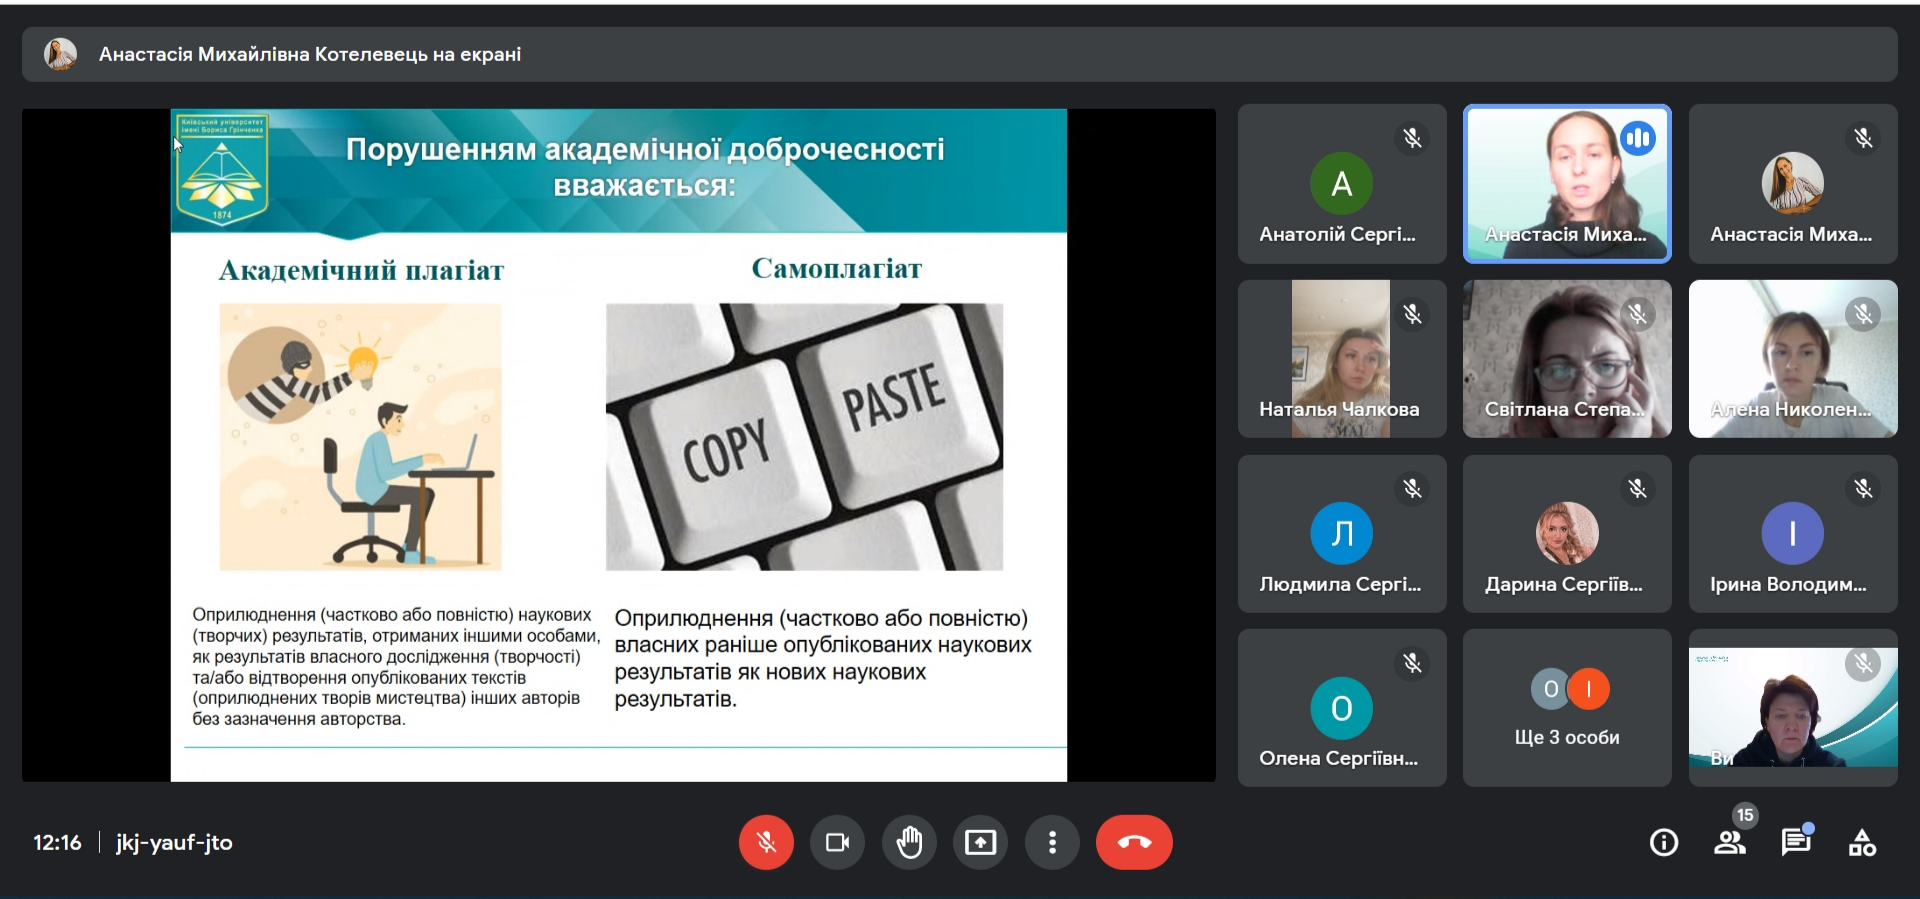Open the chat messages panel
Viewport: 1920px width, 899px height.
1796,843
